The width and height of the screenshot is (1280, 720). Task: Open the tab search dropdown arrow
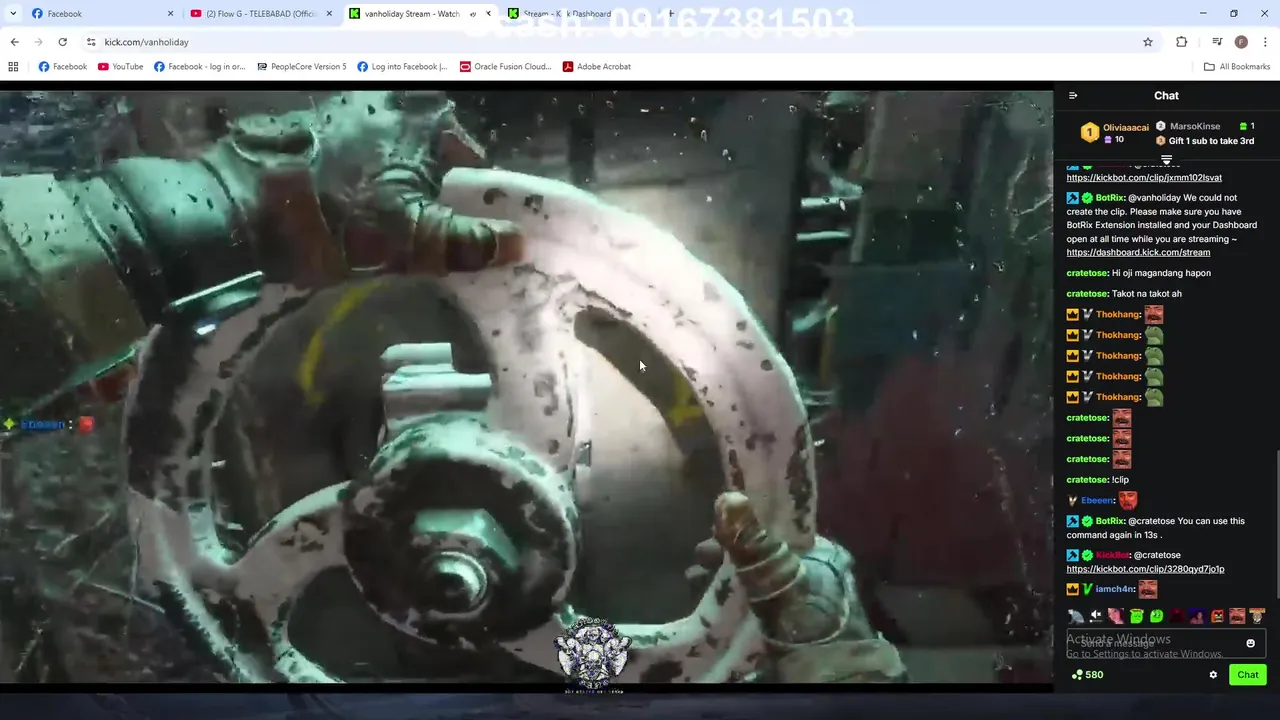tap(14, 14)
